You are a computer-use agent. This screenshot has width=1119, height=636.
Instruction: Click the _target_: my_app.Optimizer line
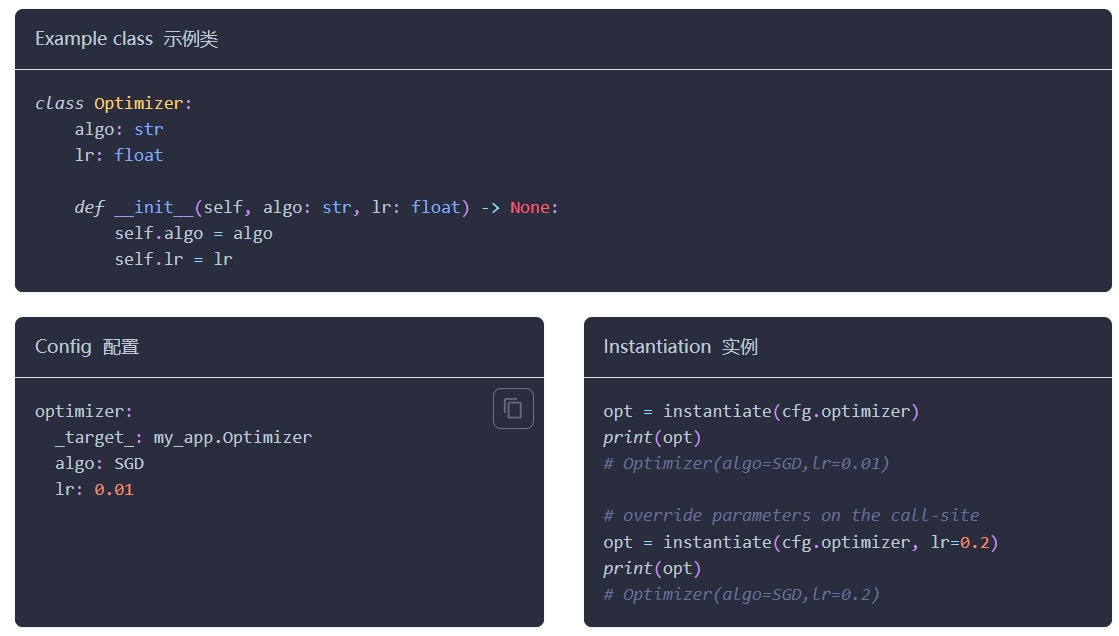(x=183, y=438)
